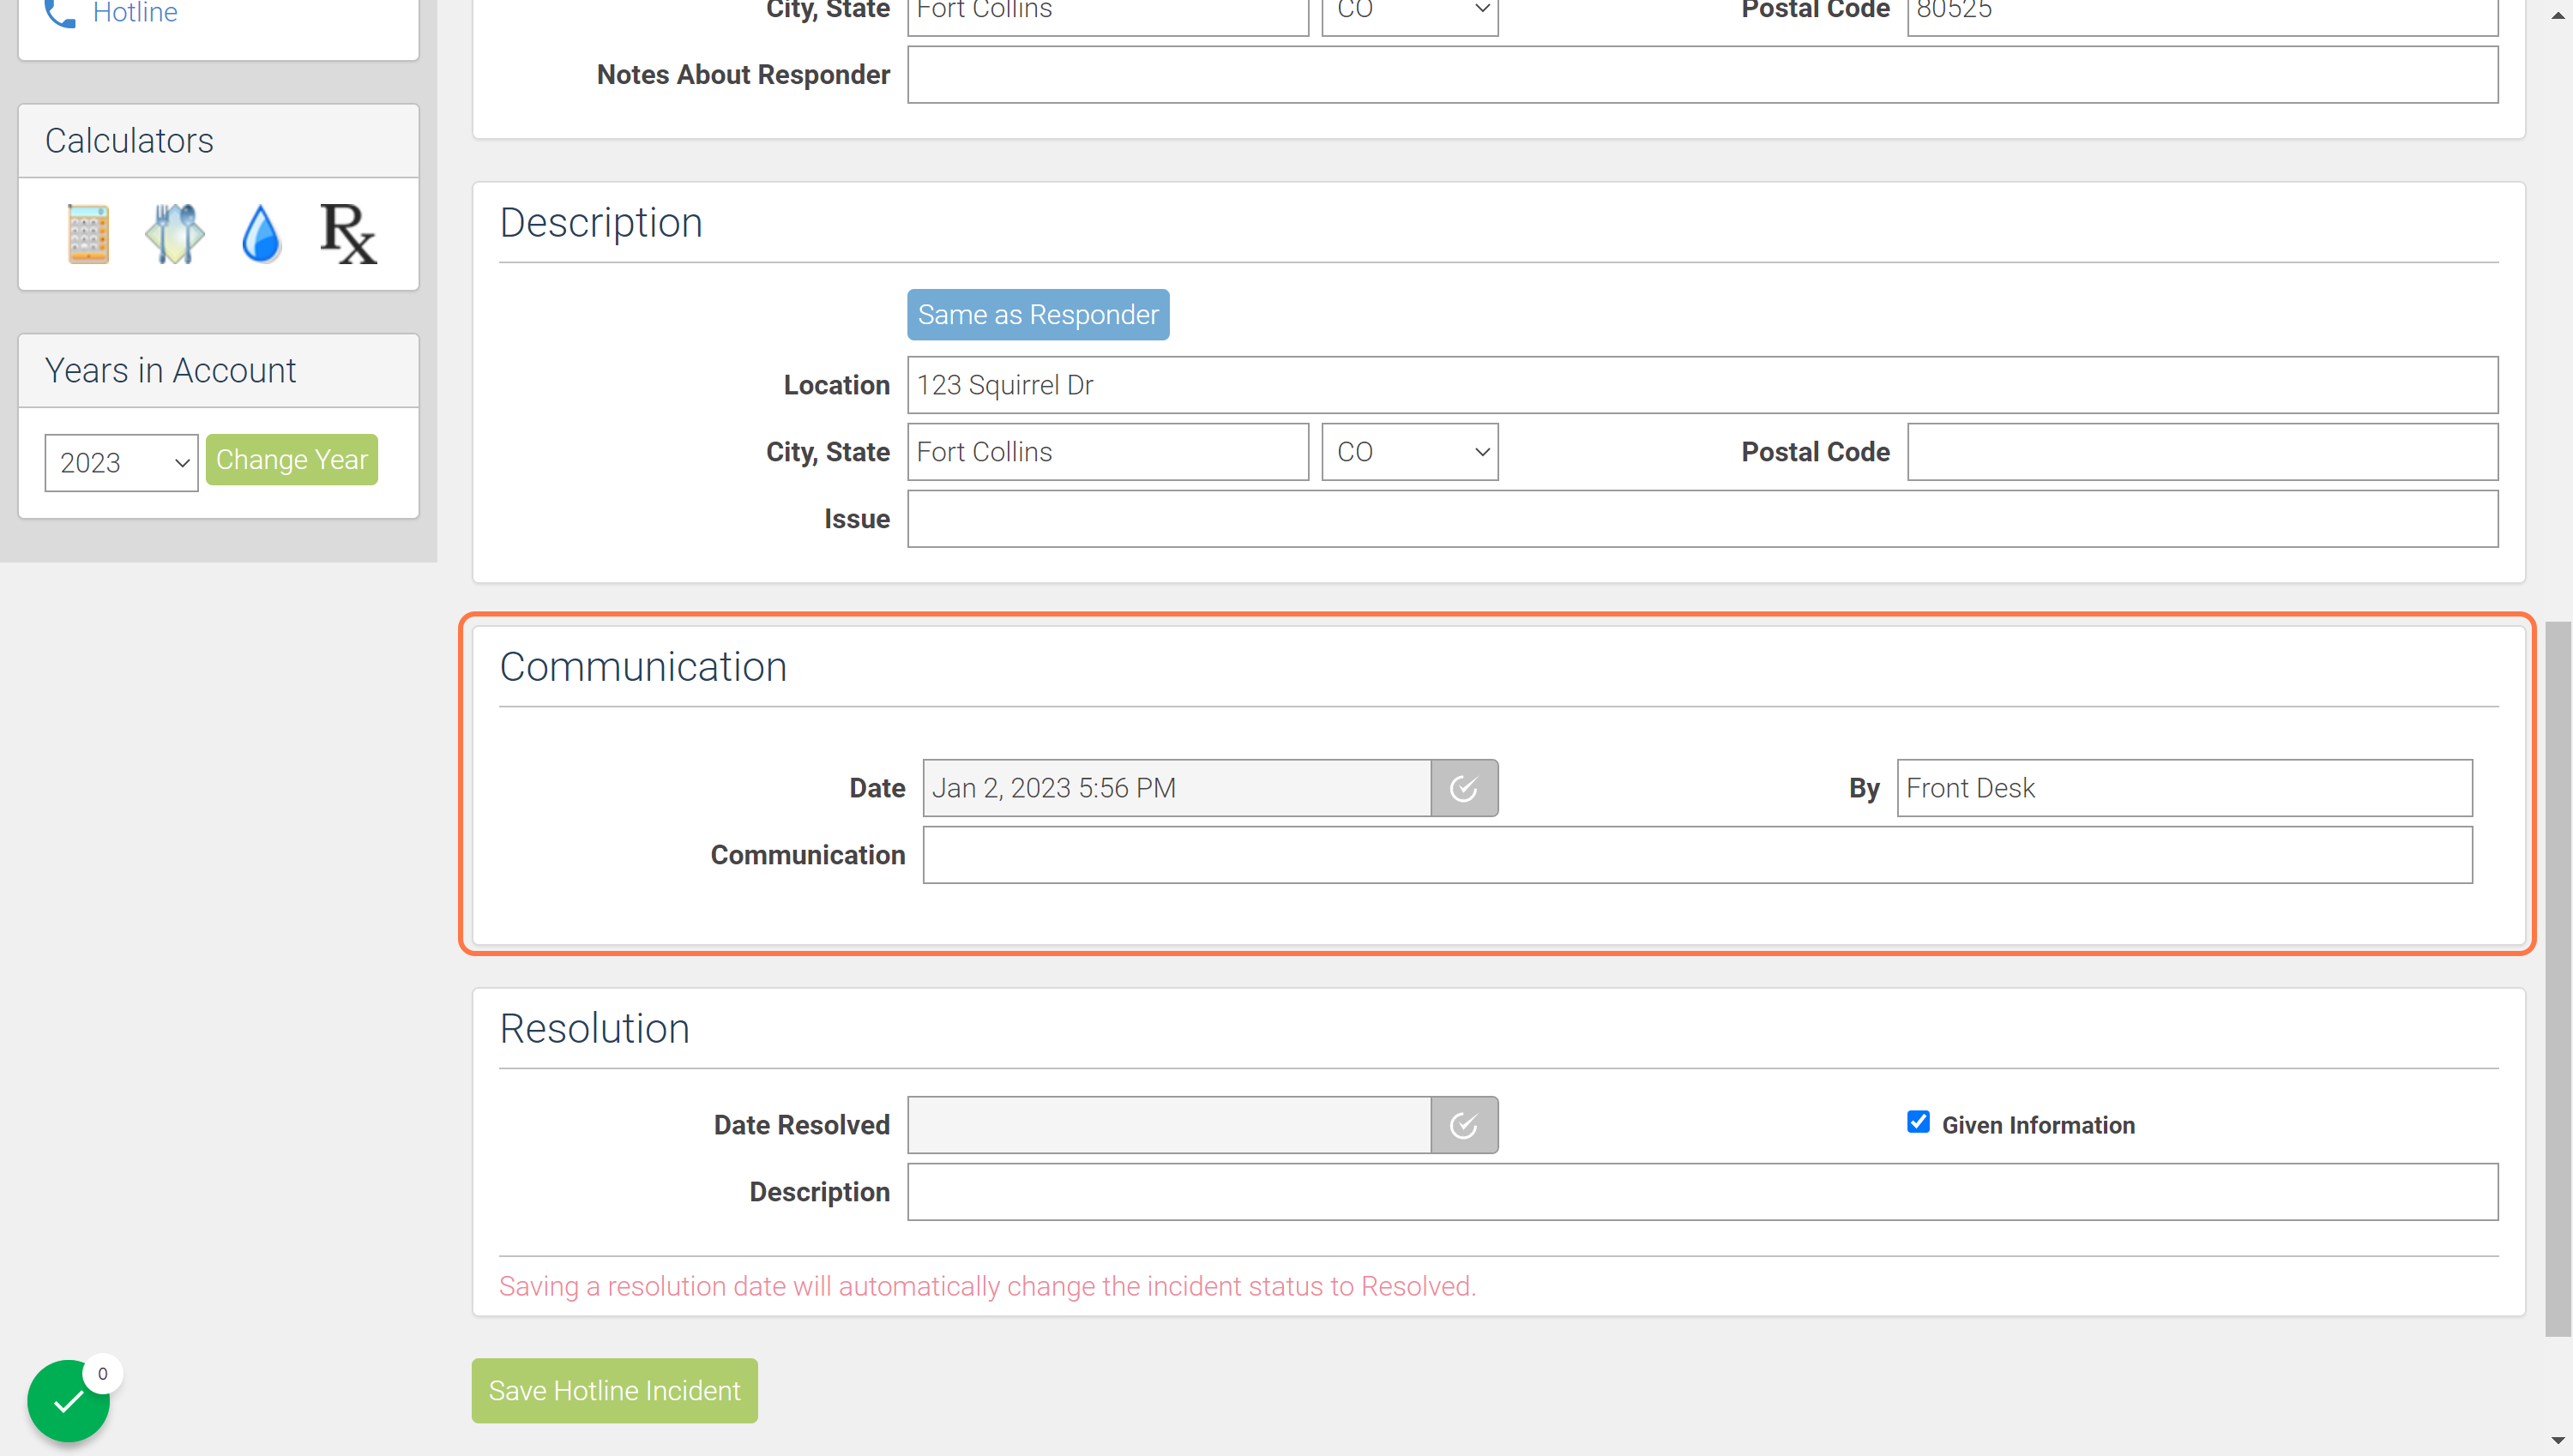Set Communication Date to now clock icon

(x=1464, y=788)
